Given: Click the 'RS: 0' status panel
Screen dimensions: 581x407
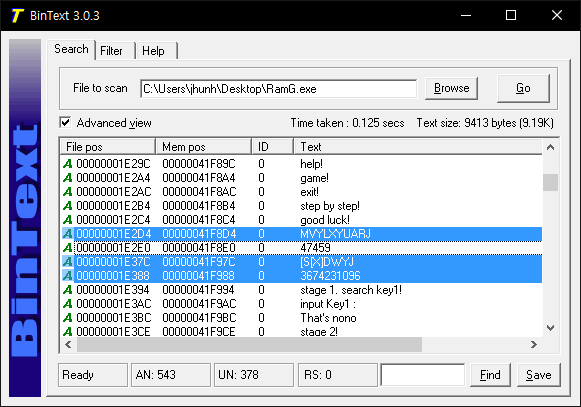Looking at the screenshot, I should 338,375.
